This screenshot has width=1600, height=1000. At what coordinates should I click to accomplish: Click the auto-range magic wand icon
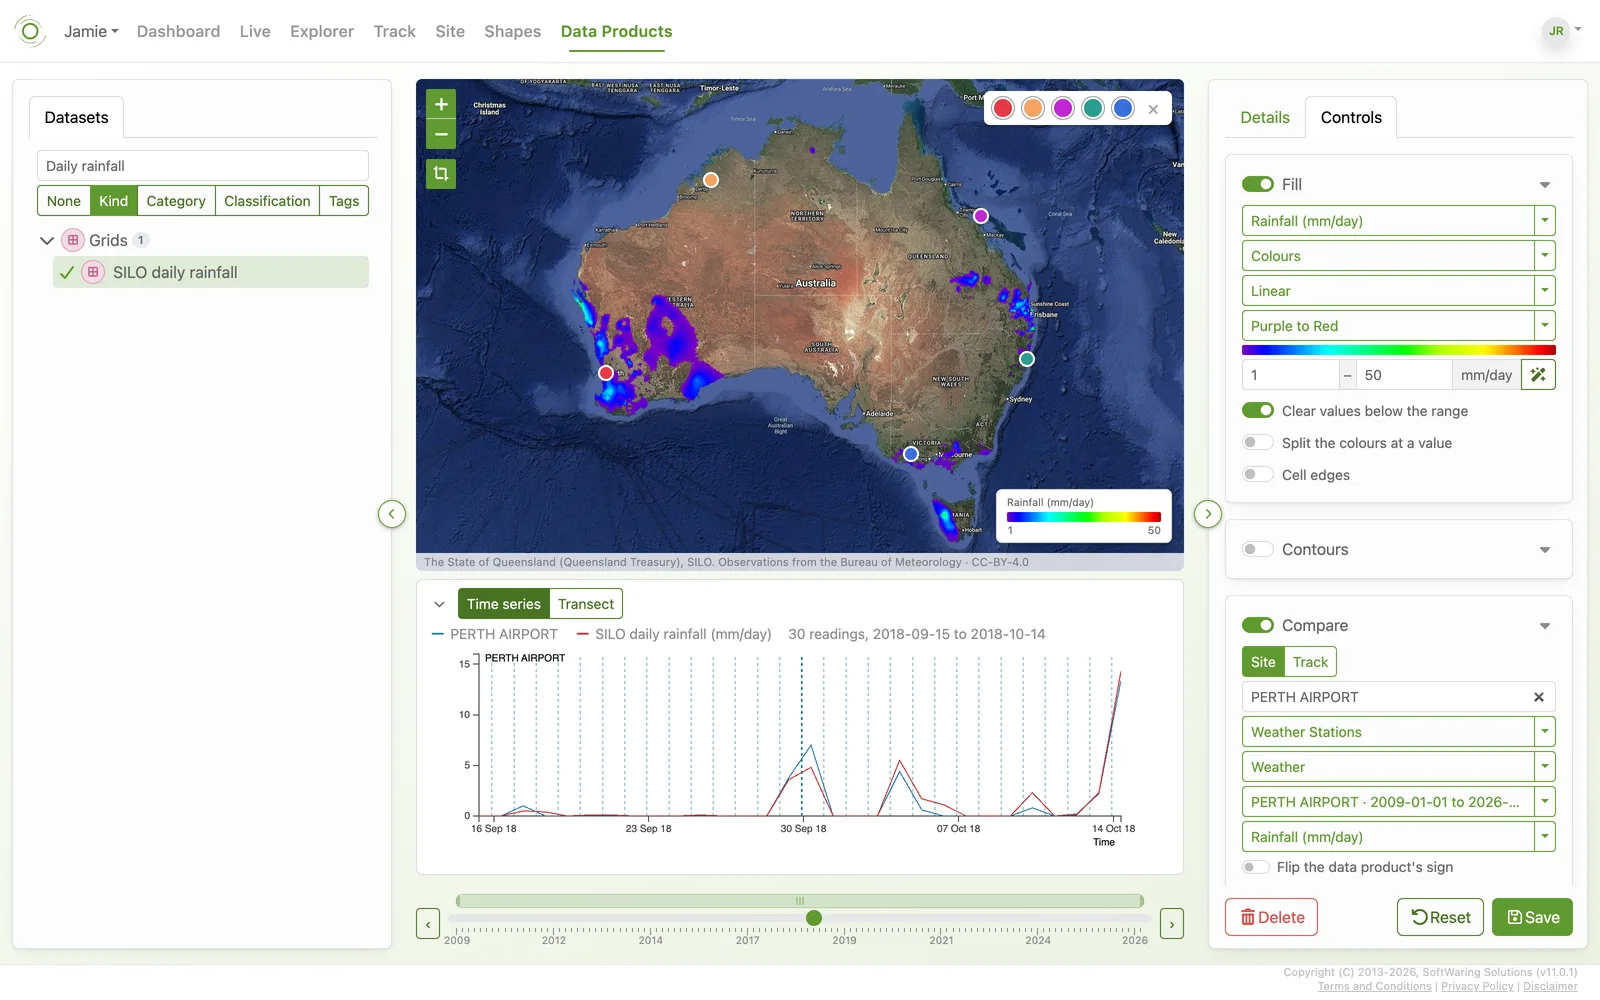point(1538,375)
